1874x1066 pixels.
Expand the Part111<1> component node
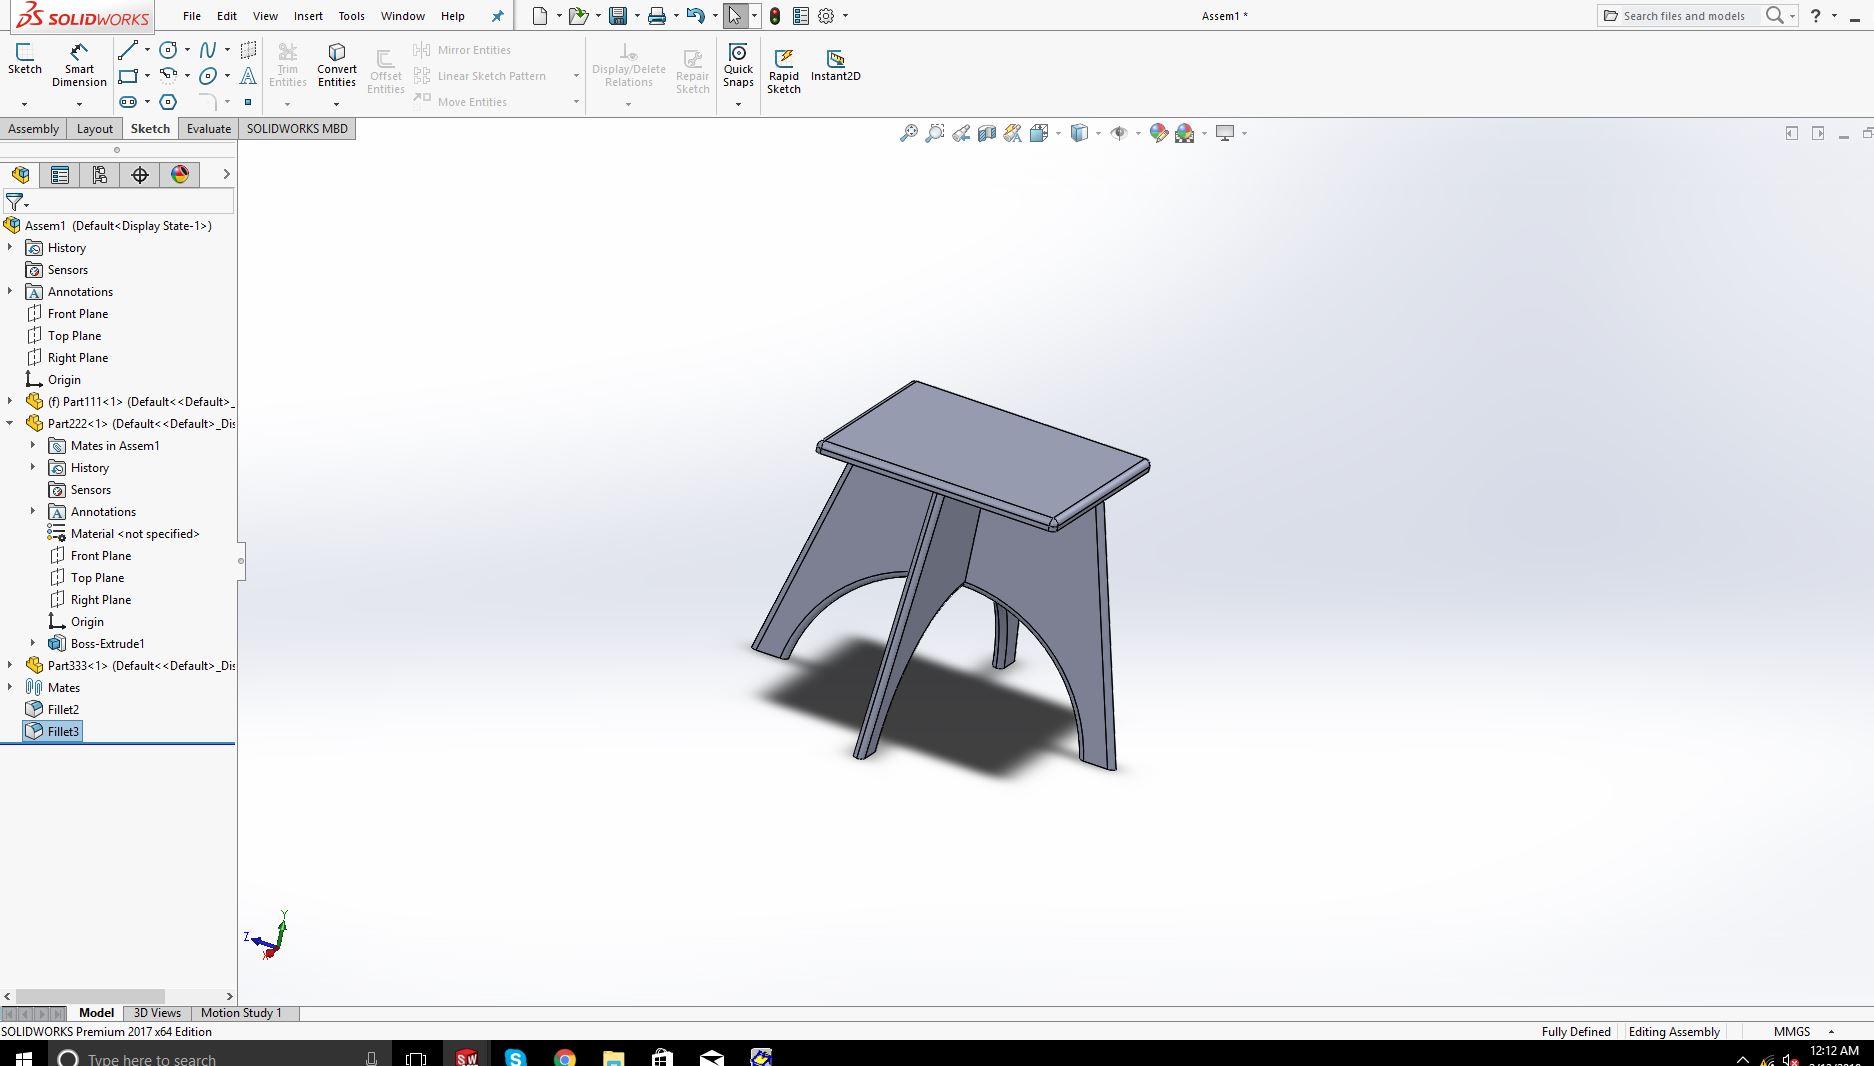tap(10, 402)
